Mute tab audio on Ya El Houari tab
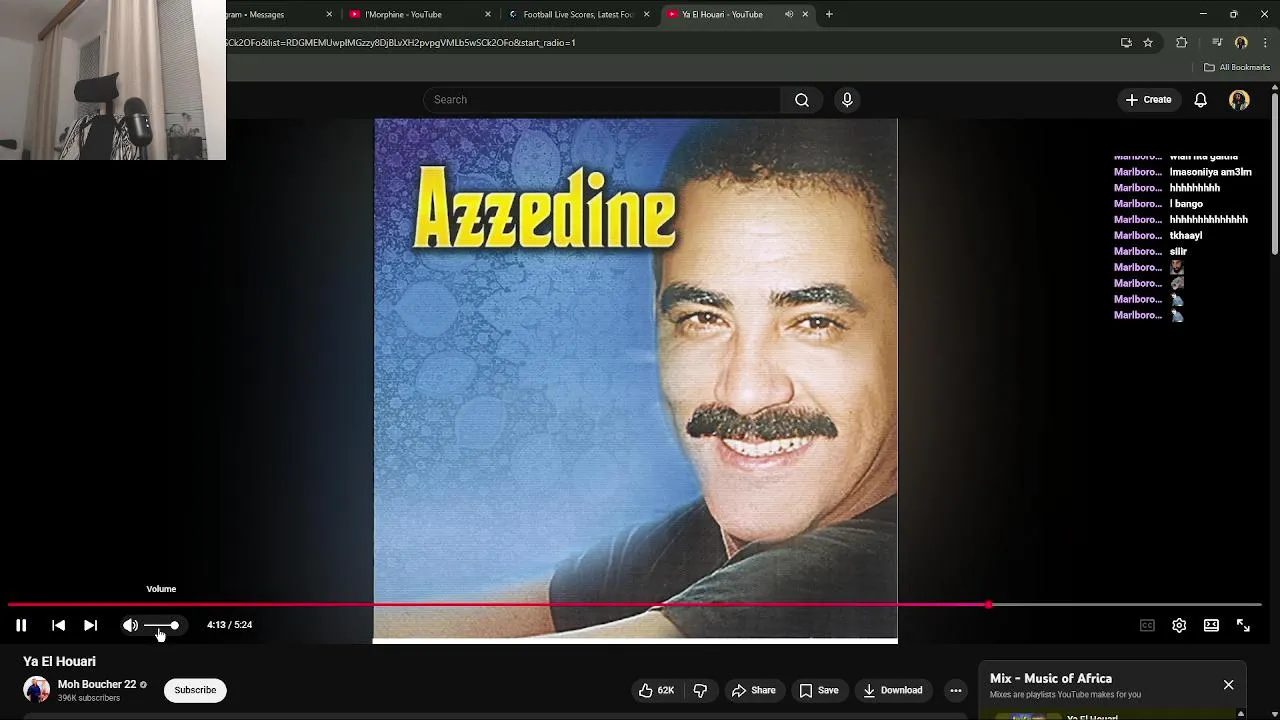 [x=789, y=14]
